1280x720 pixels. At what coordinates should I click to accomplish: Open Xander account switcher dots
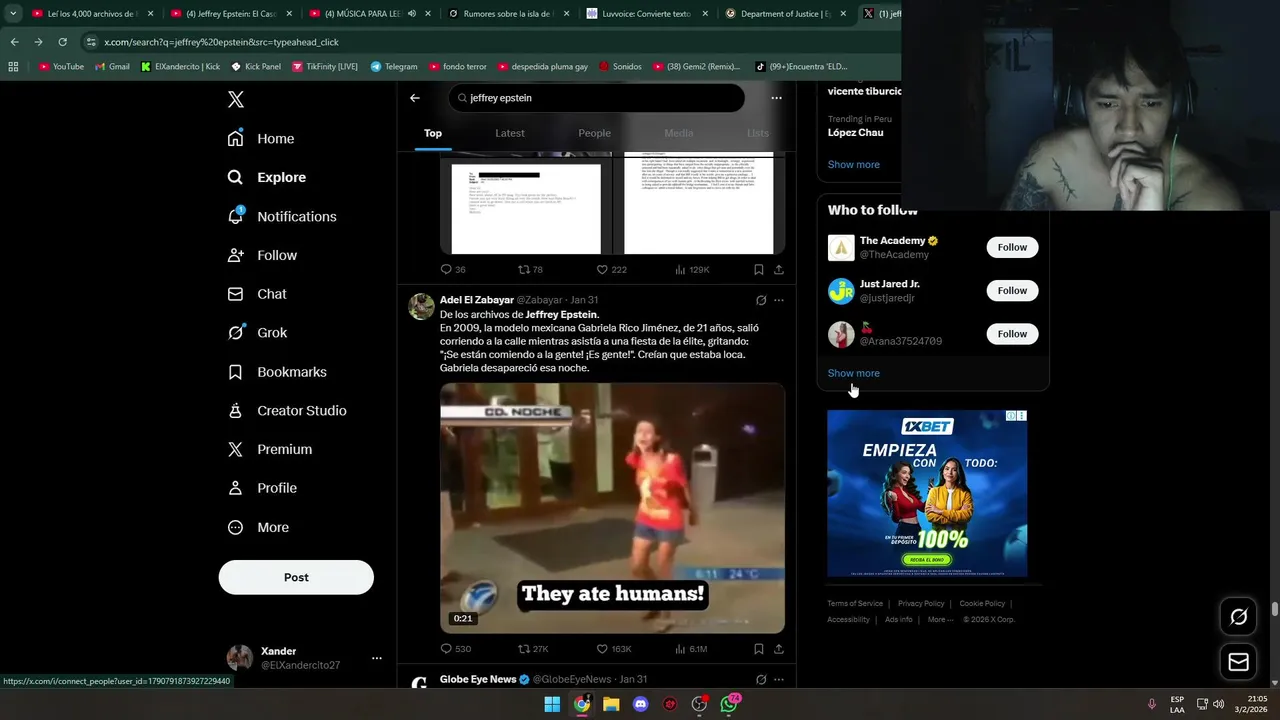(x=377, y=658)
